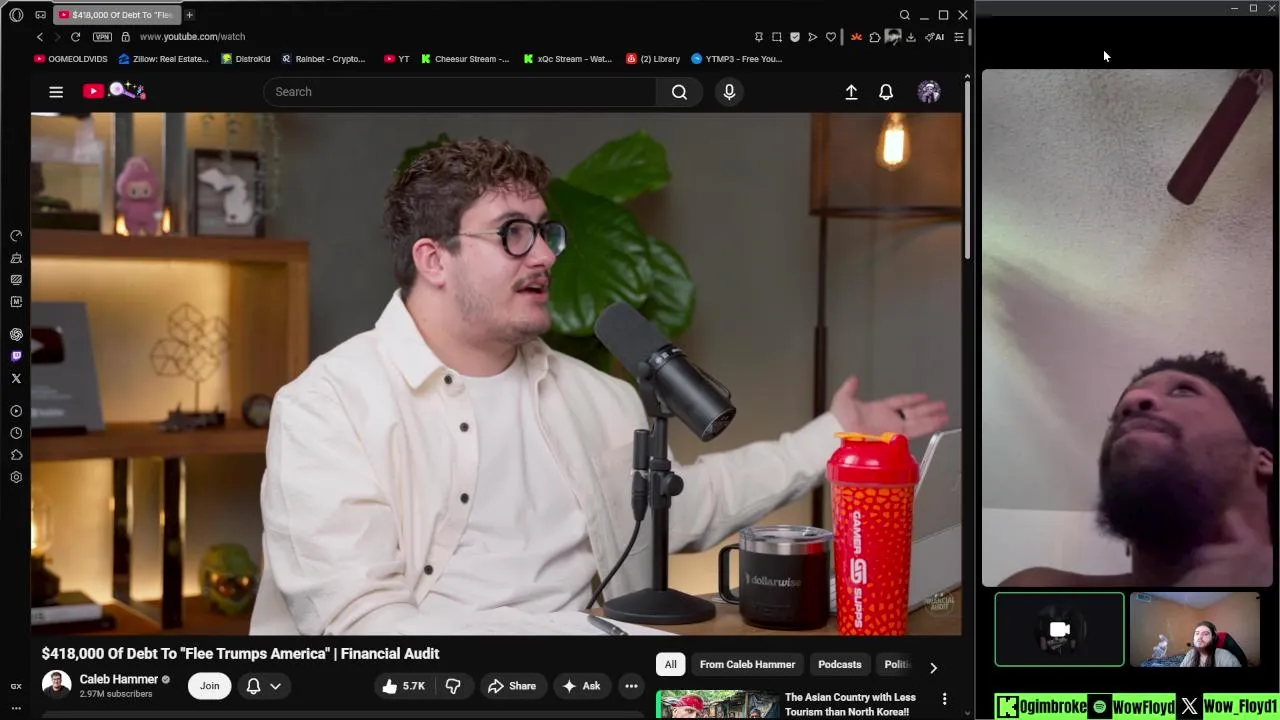Open the Workspaces icon left of the tab
The height and width of the screenshot is (720, 1280).
coord(40,15)
